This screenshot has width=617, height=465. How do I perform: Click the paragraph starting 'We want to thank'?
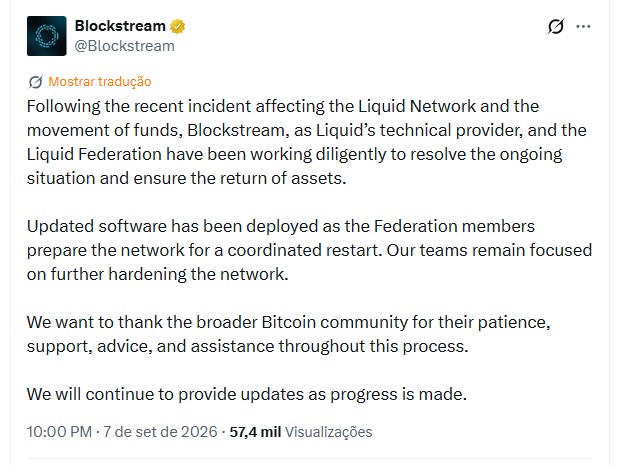(x=288, y=334)
